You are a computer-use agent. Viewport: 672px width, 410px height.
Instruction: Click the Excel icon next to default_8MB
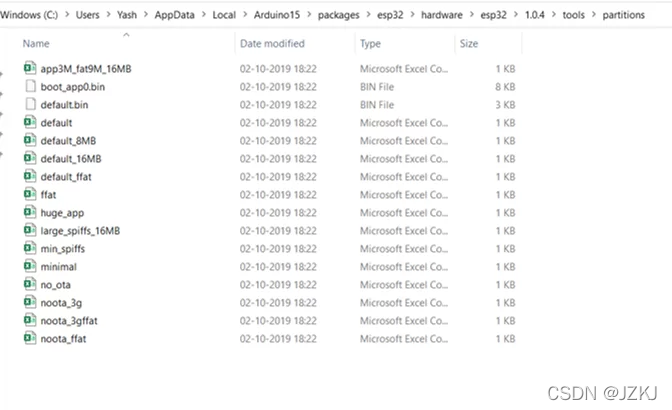tap(30, 140)
